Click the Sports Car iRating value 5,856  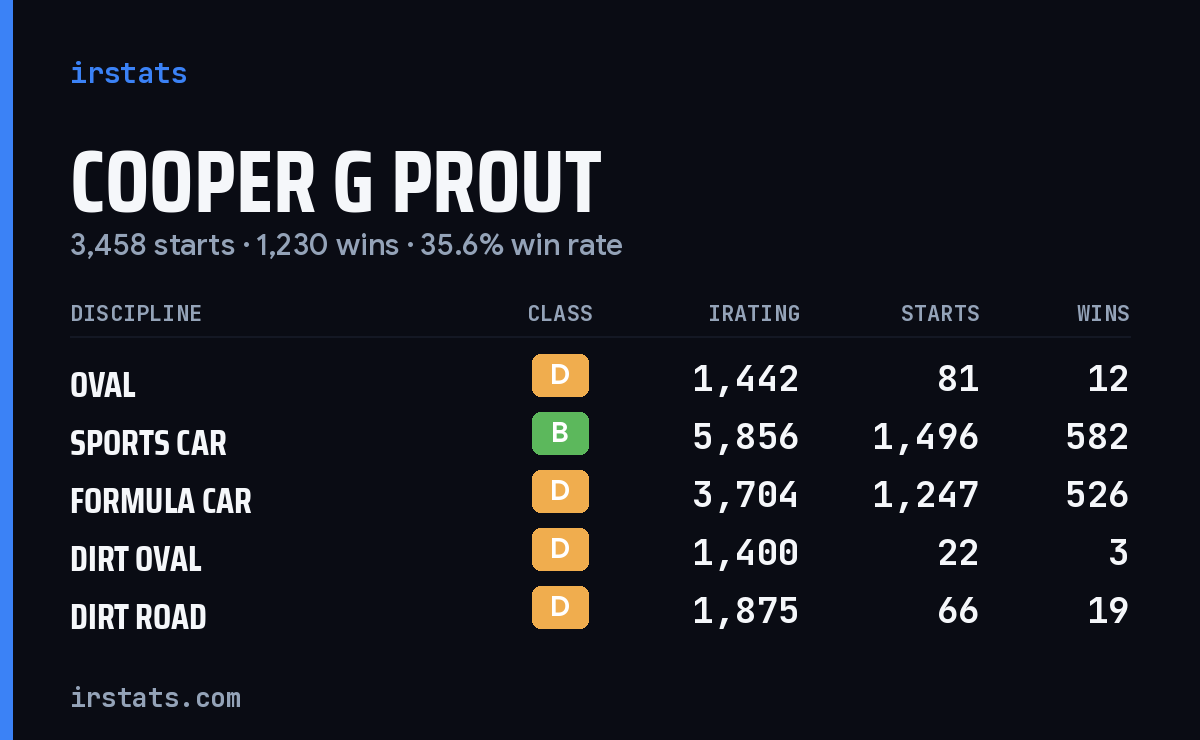(746, 437)
